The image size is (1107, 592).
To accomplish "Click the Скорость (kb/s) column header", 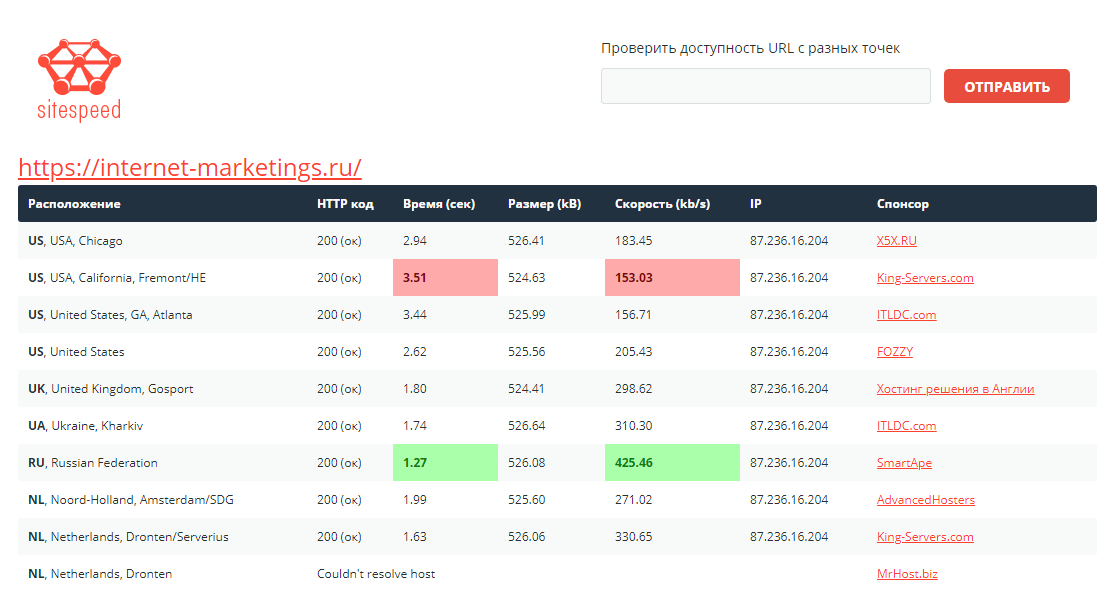I will [x=662, y=204].
